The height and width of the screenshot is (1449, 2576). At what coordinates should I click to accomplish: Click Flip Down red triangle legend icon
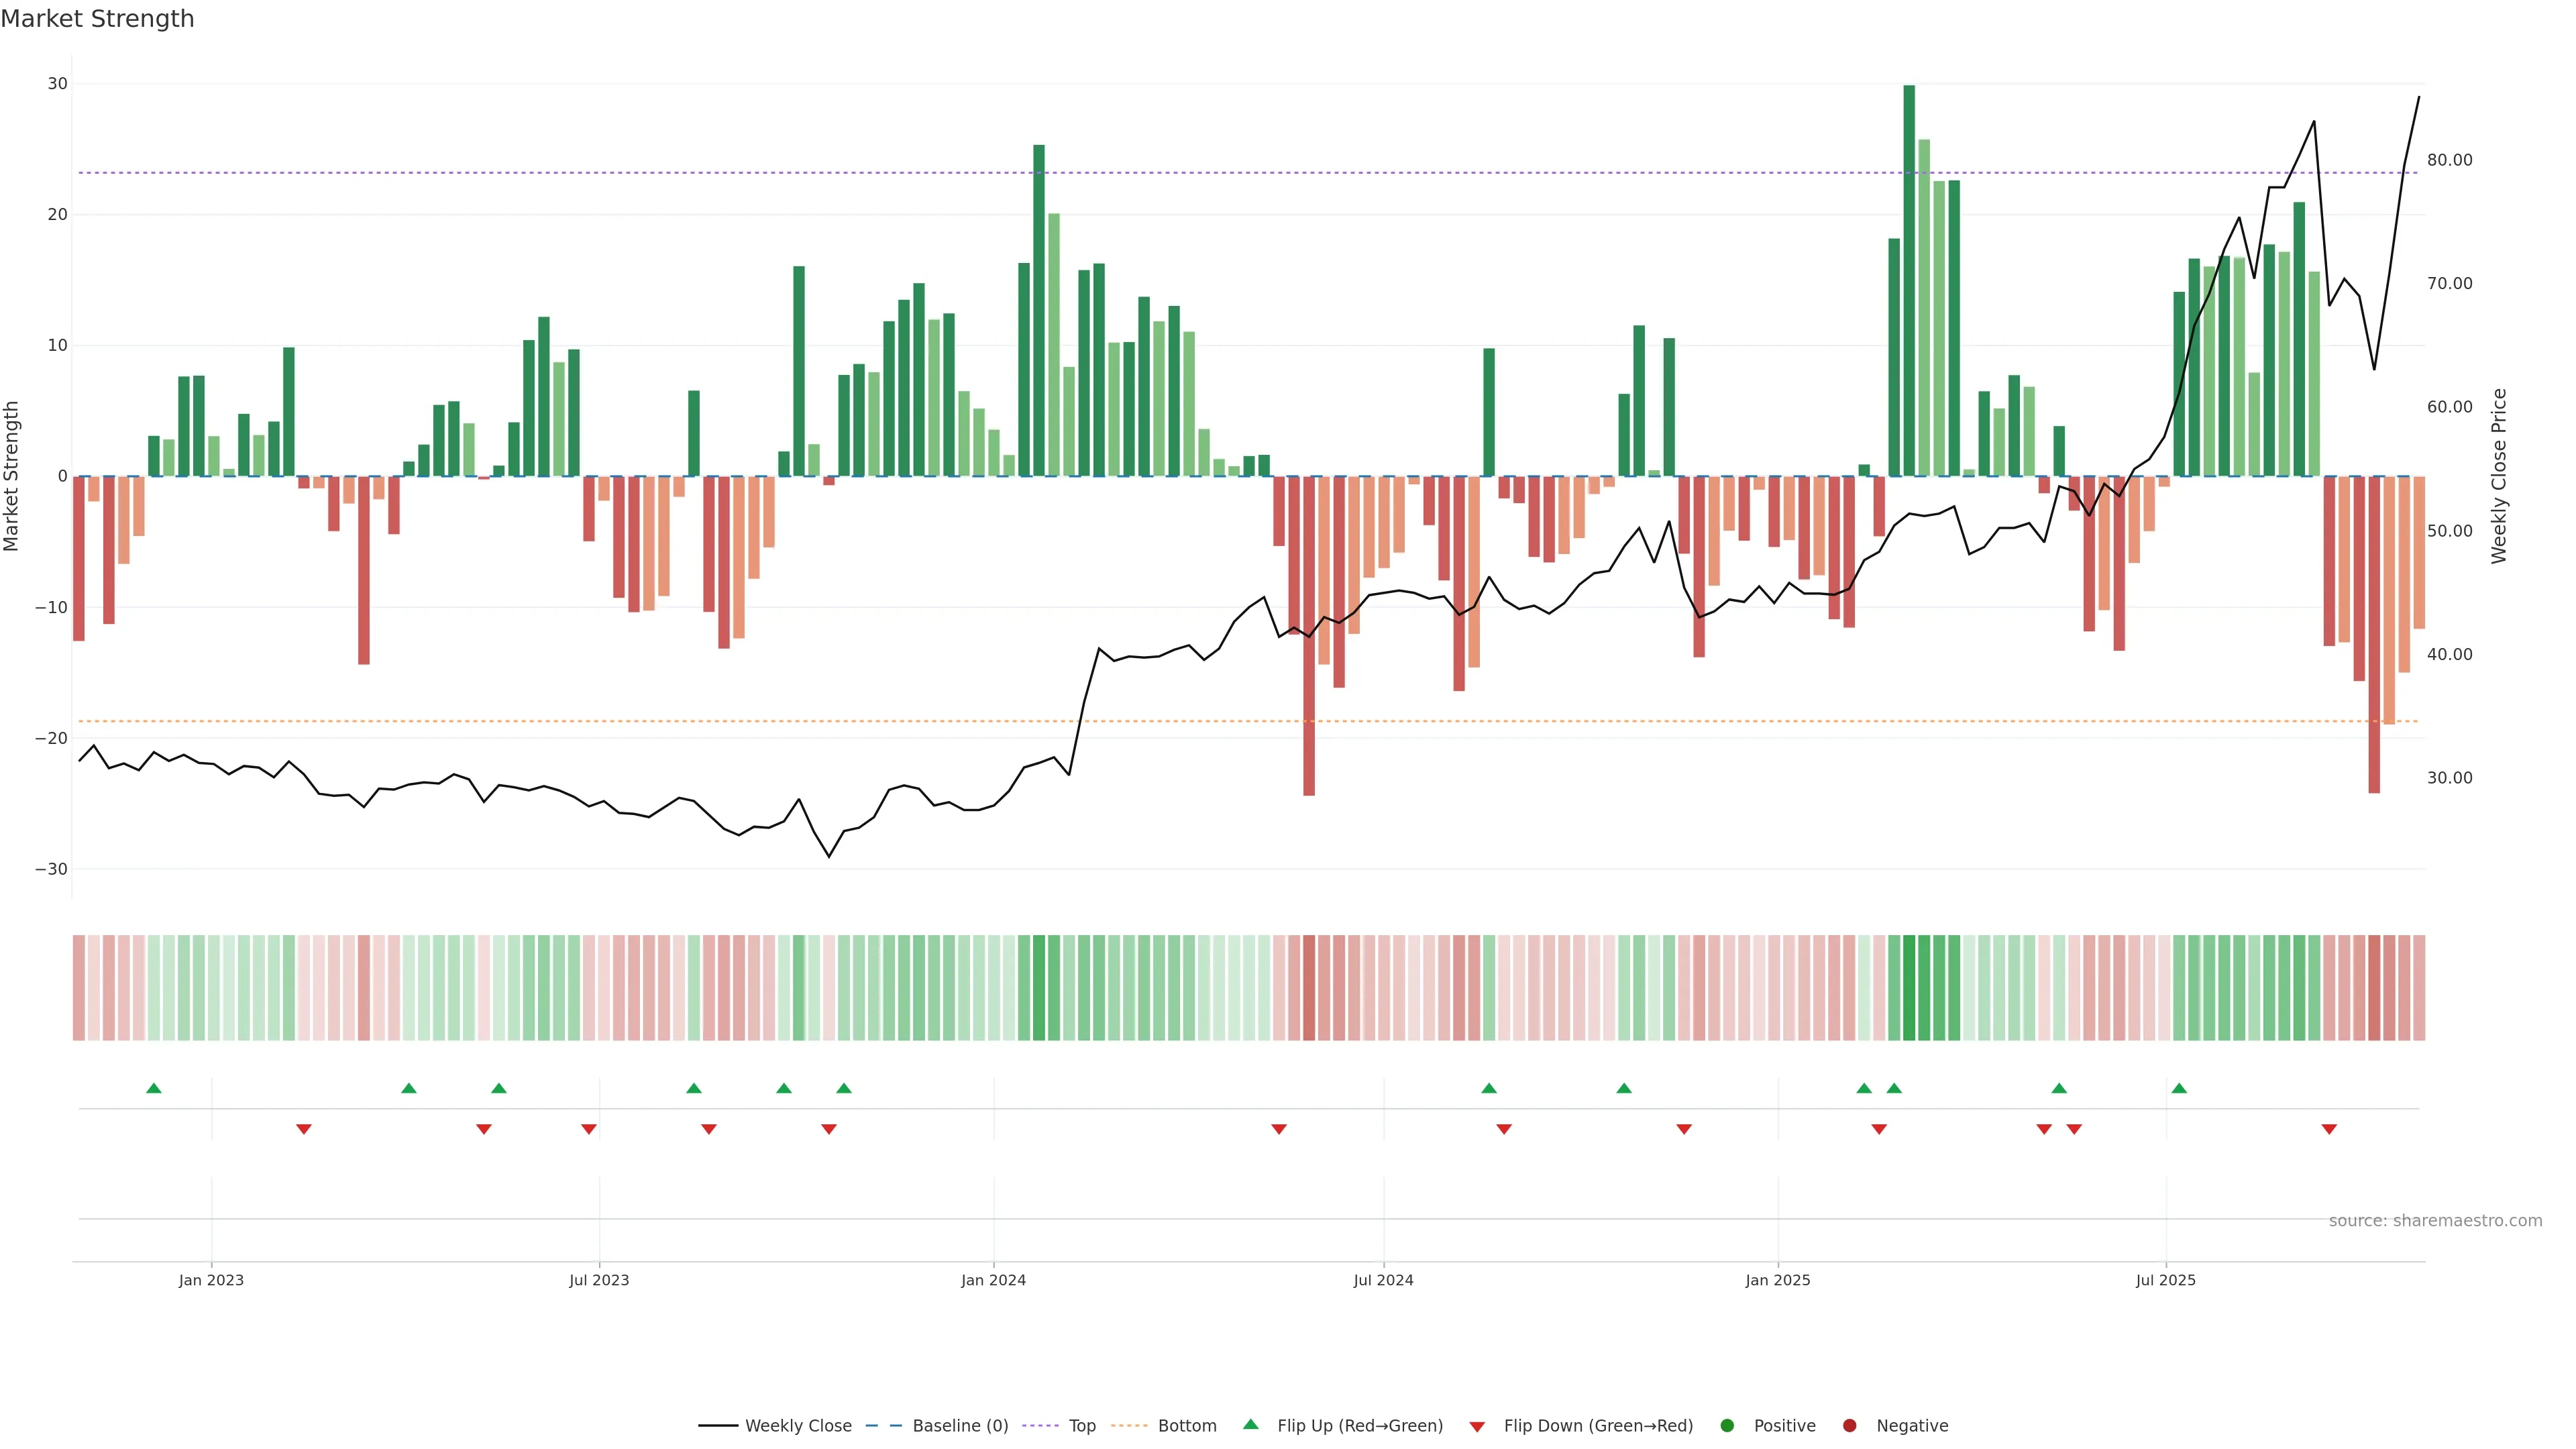pos(1477,1426)
